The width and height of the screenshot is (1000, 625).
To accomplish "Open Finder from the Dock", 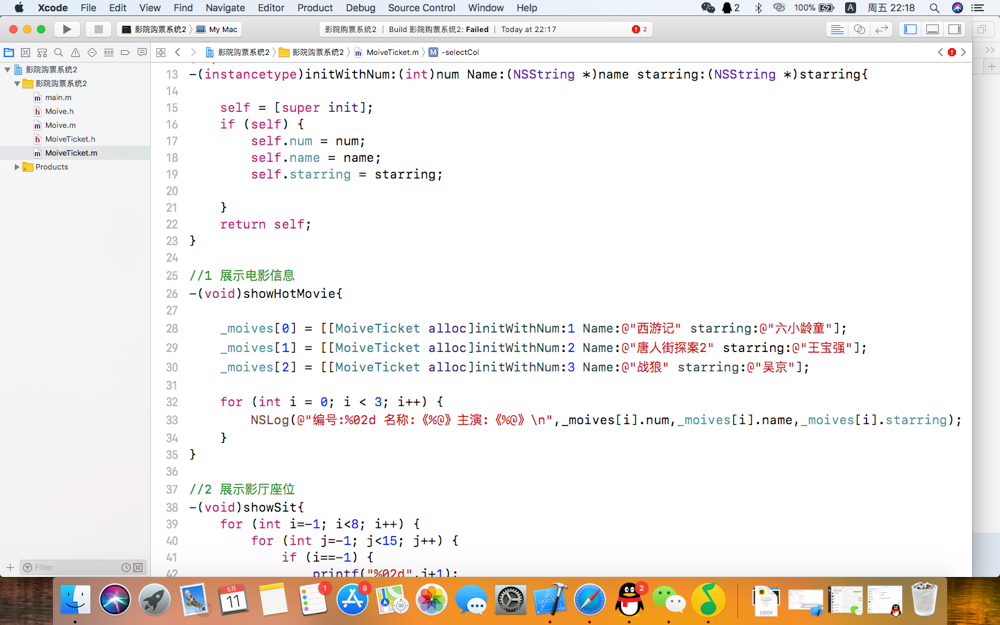I will (75, 600).
